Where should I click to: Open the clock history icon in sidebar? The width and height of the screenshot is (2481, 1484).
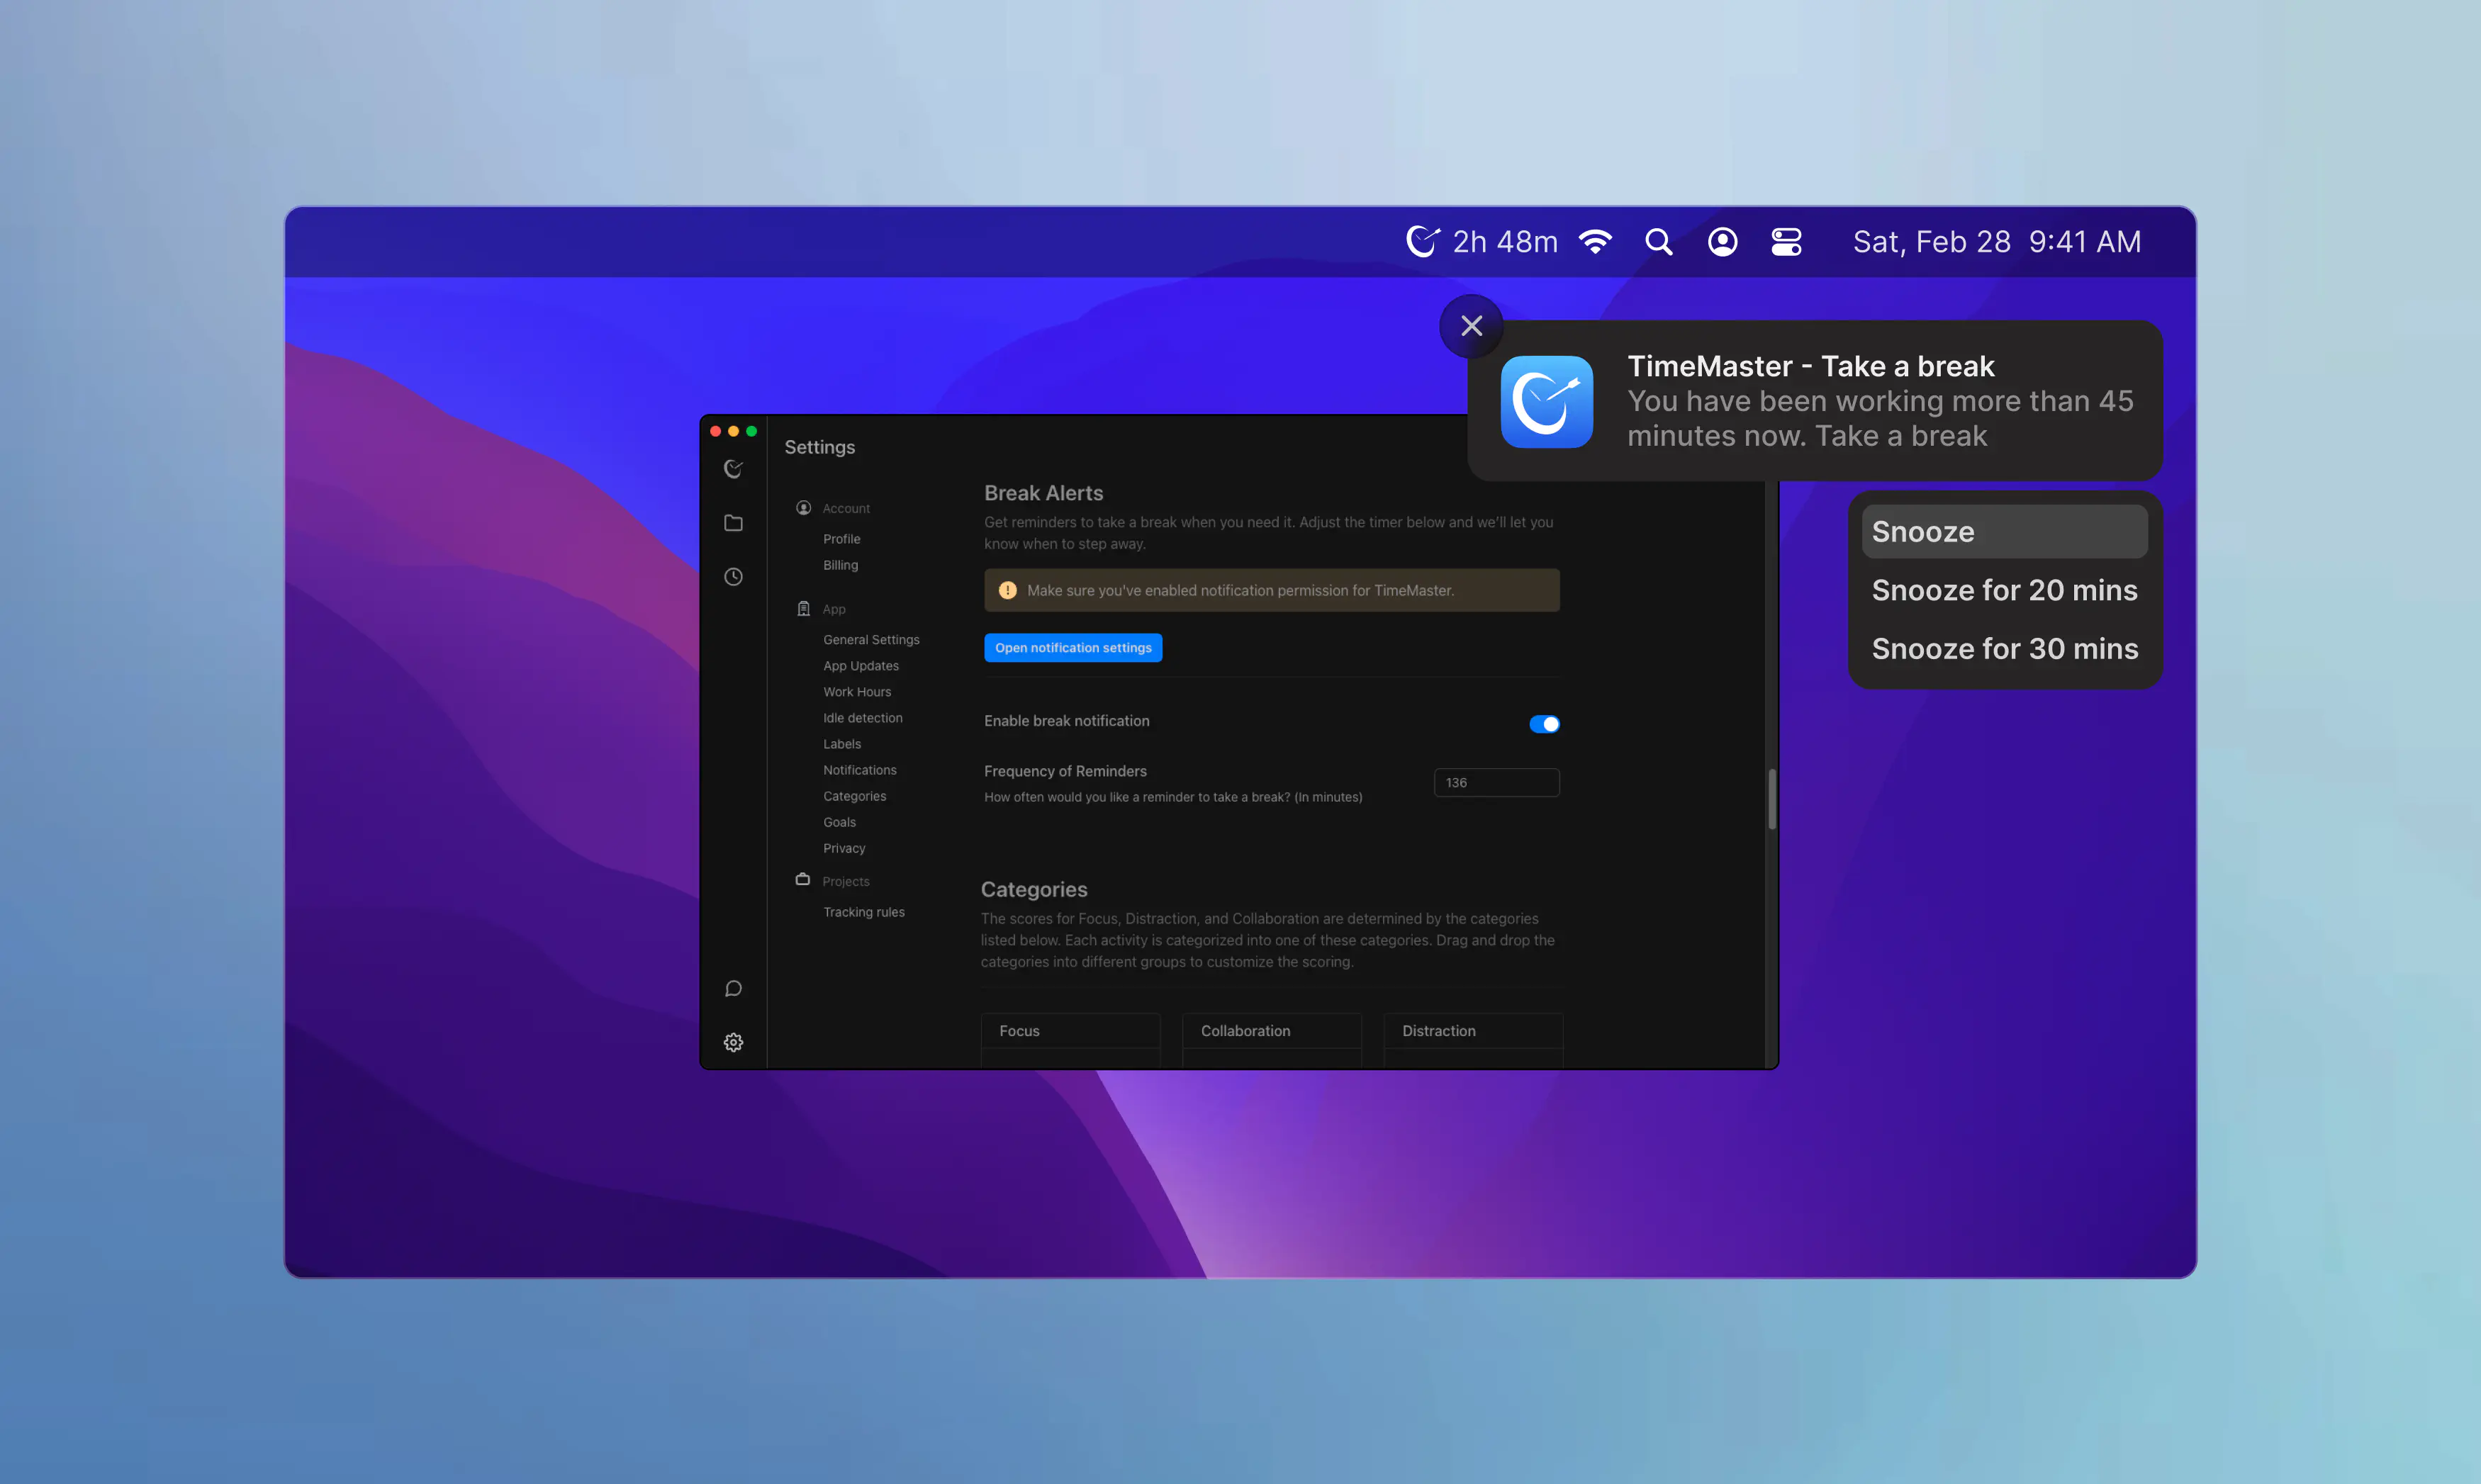click(x=733, y=577)
